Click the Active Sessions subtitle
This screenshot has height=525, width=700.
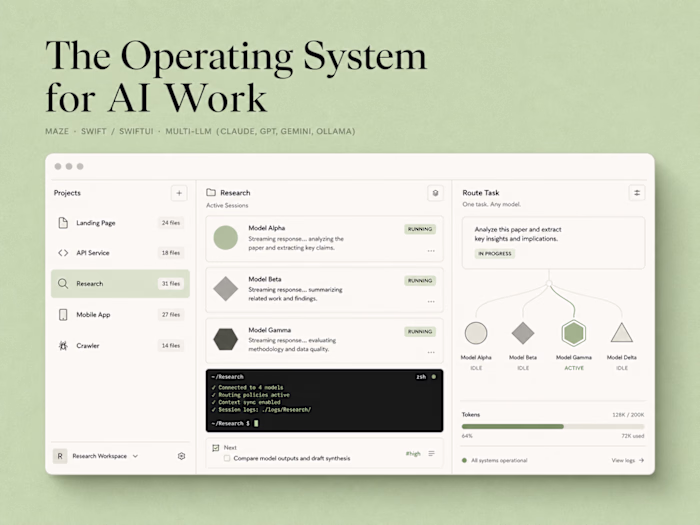227,205
